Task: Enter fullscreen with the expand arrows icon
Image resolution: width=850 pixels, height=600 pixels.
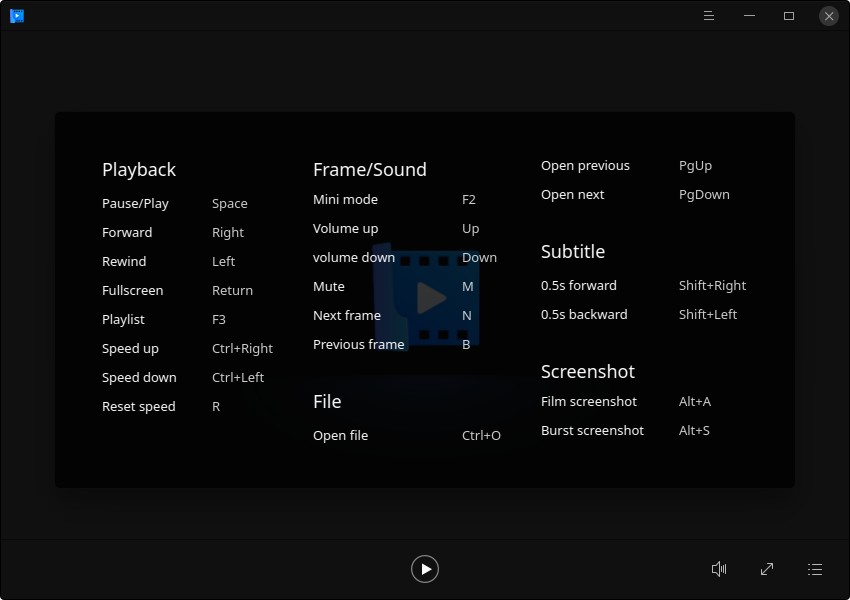Action: coord(767,569)
